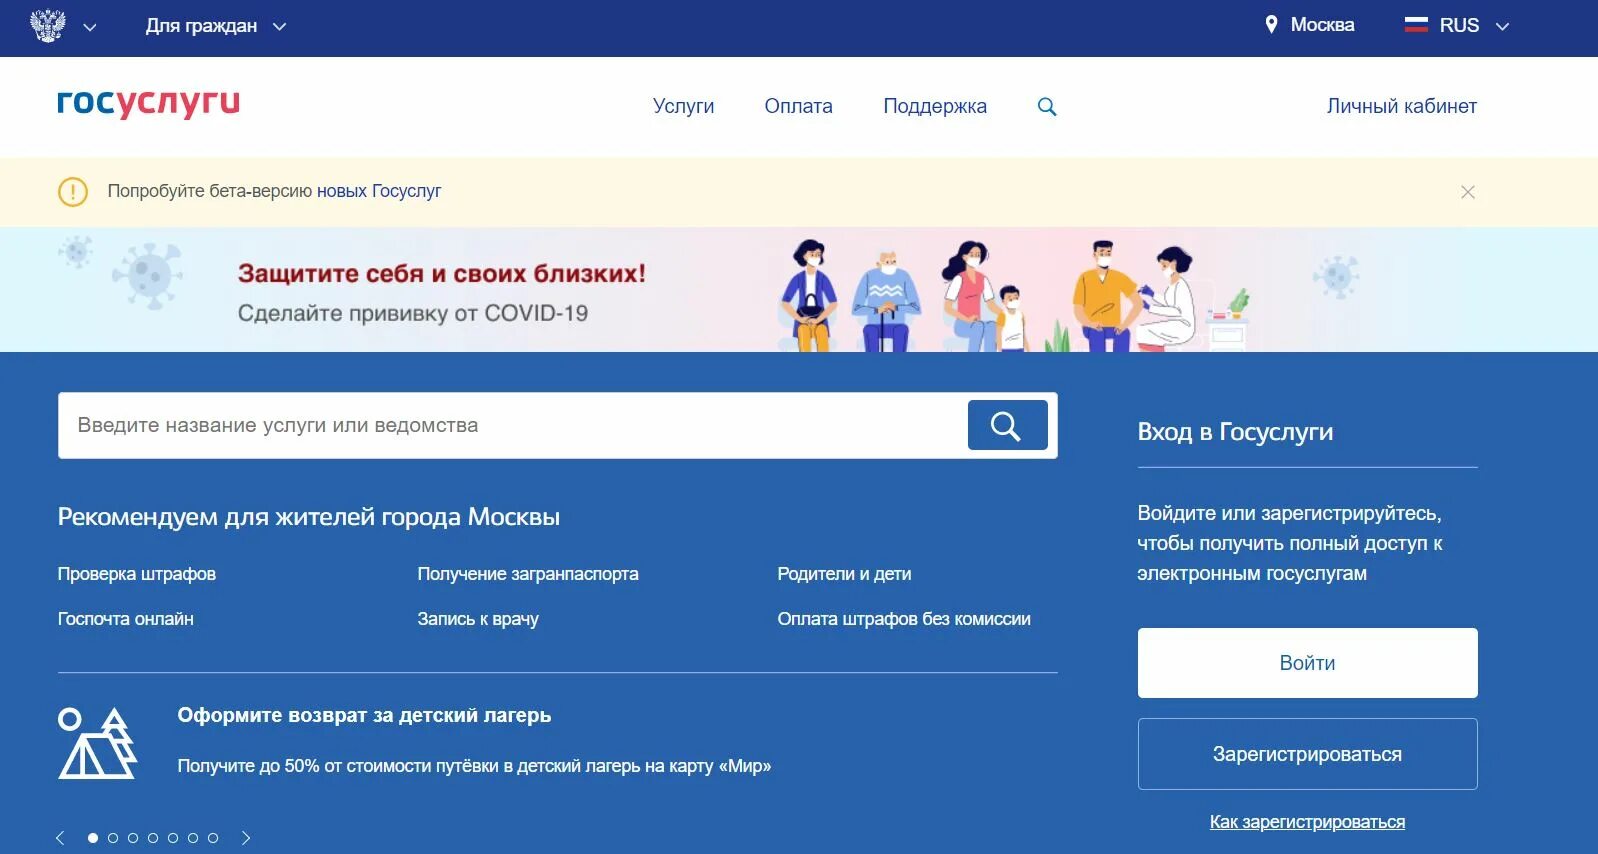Select the fifth carousel dot
The height and width of the screenshot is (854, 1598).
tap(173, 838)
